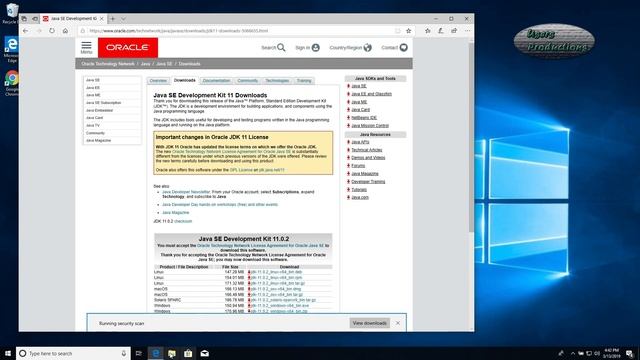The image size is (640, 360).
Task: Go to browser home page icon
Action: coord(65,31)
